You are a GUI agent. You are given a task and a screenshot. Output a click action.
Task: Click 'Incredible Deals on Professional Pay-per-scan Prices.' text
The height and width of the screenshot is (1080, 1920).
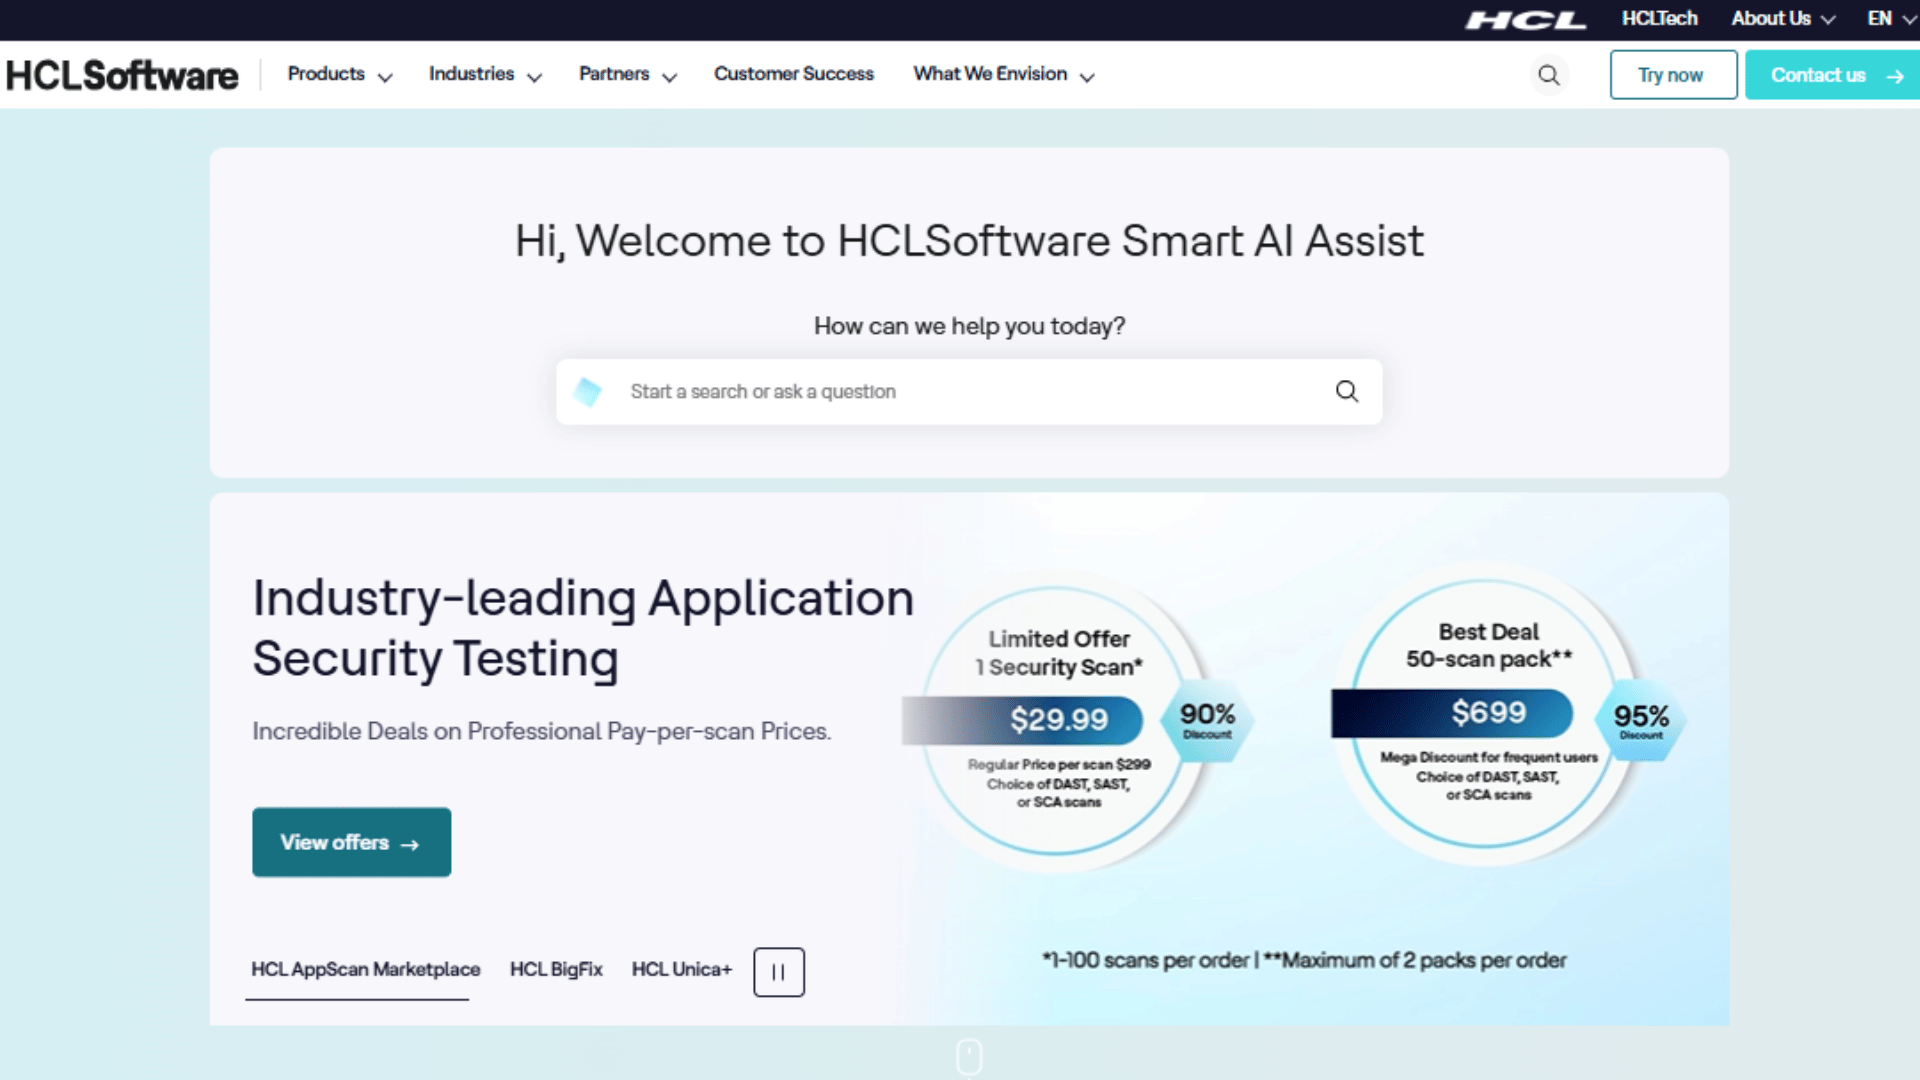[542, 731]
